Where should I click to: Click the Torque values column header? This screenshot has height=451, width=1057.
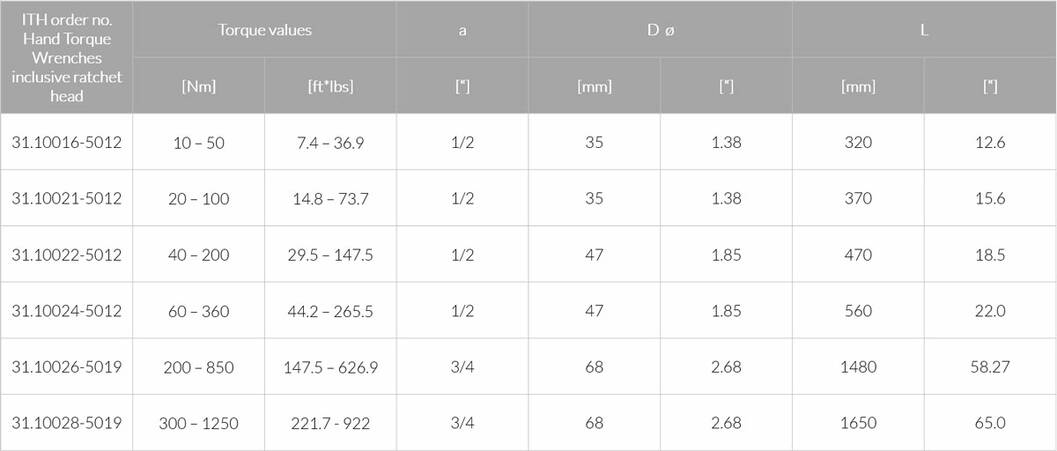tap(264, 30)
